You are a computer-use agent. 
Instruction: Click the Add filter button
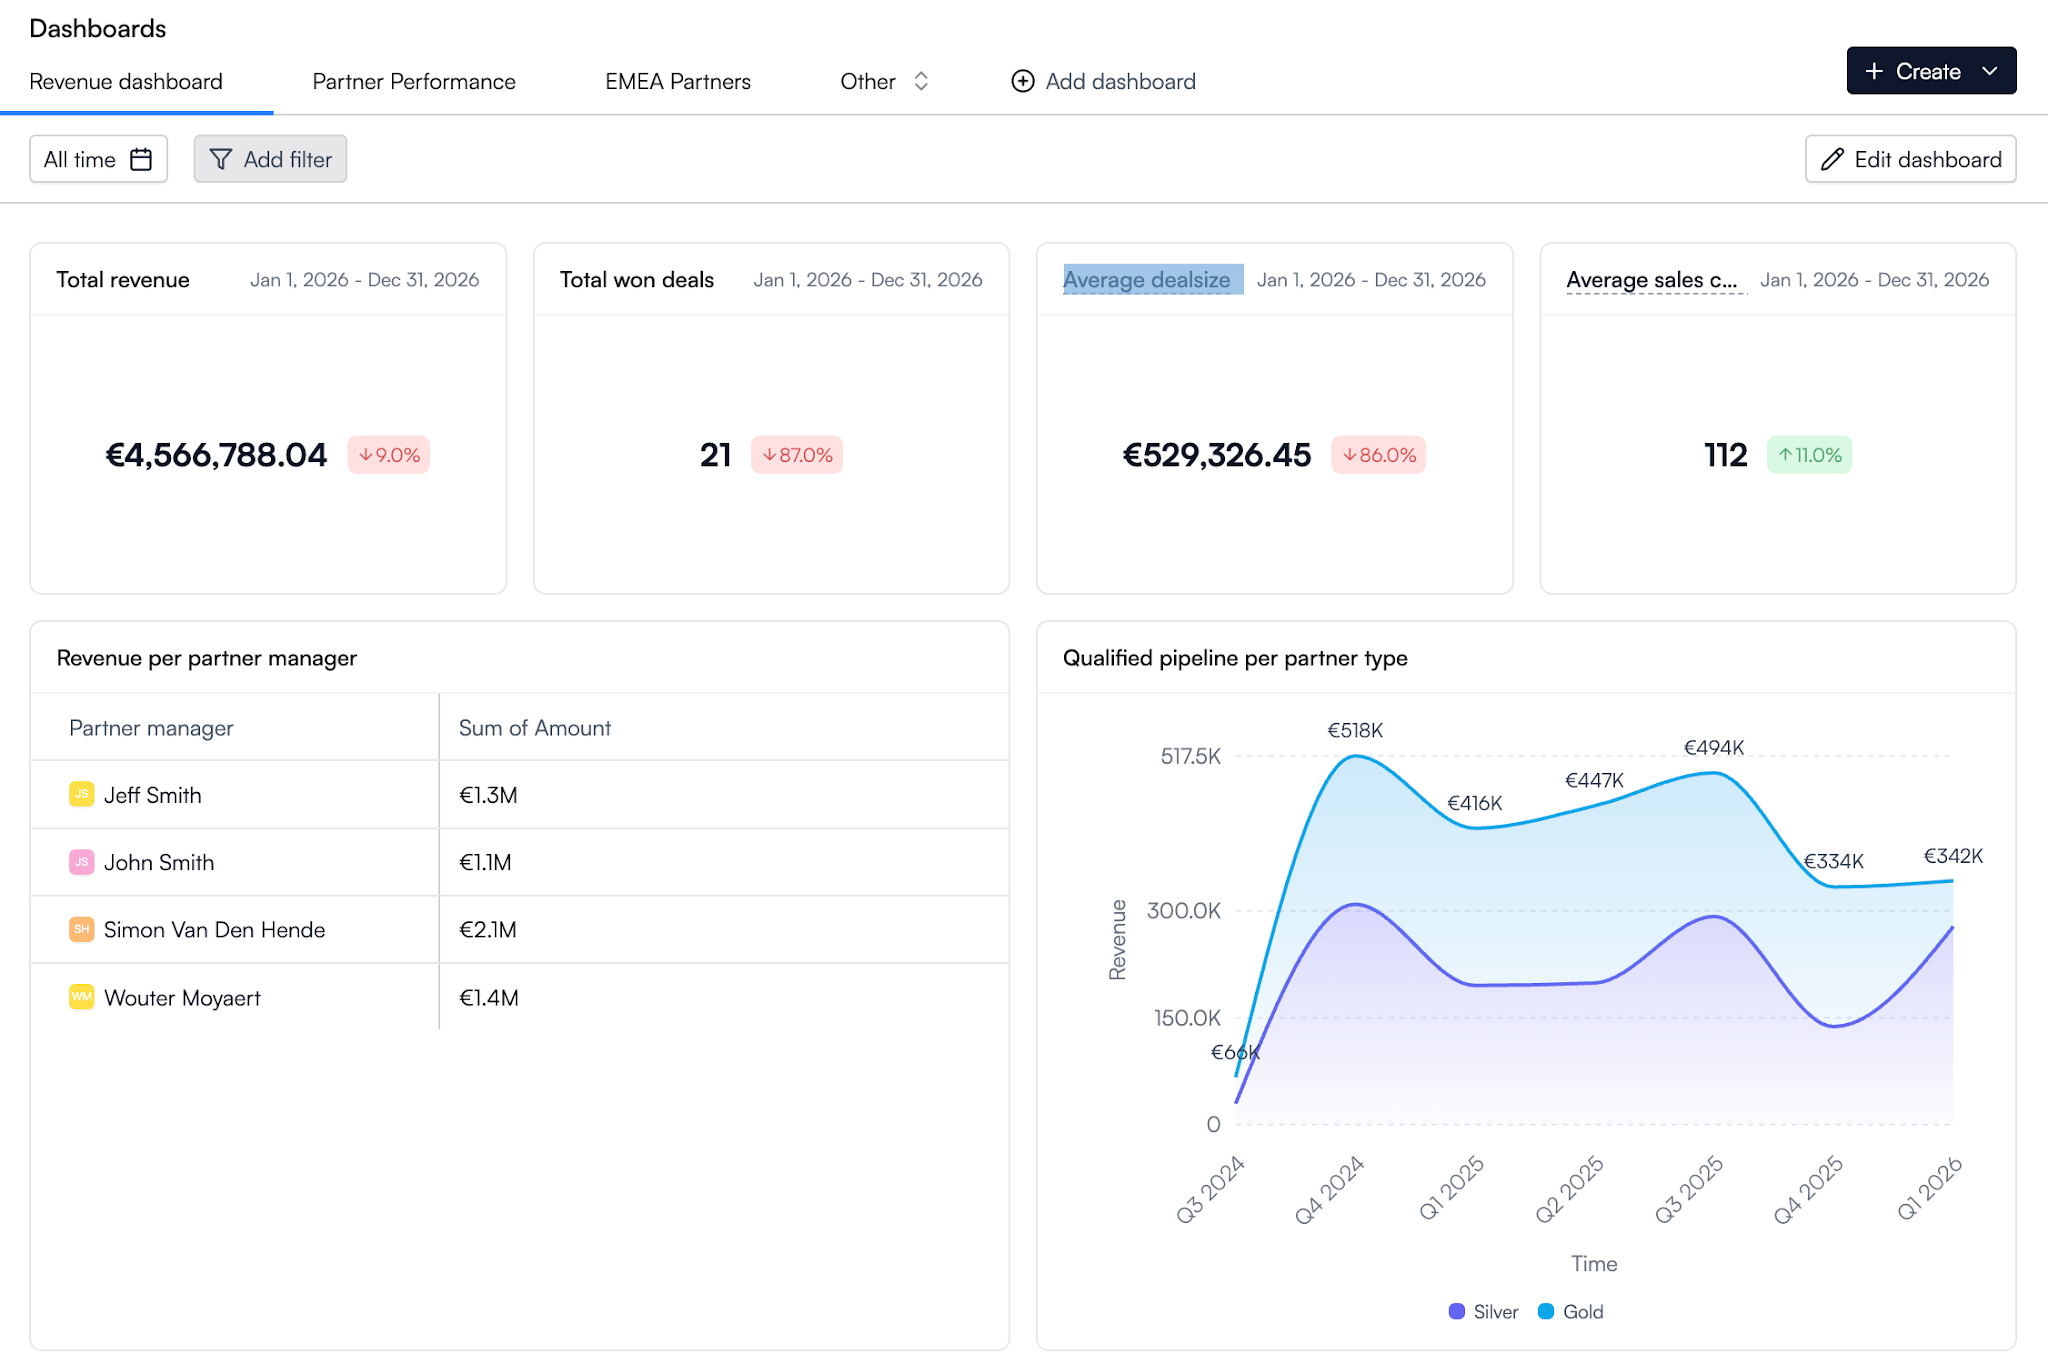pos(270,159)
